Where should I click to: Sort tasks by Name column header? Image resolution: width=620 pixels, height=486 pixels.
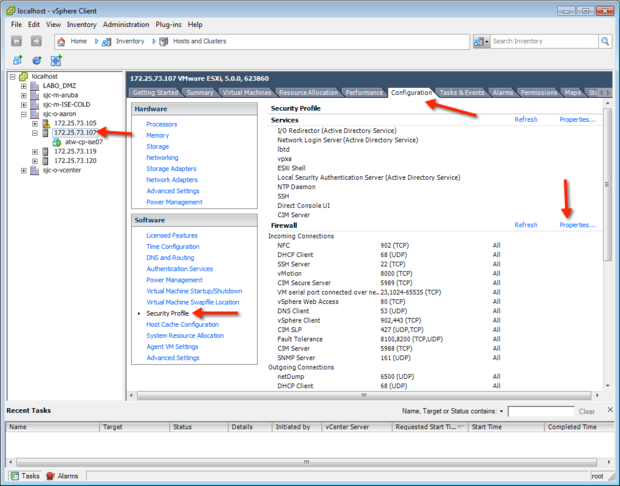pos(52,427)
